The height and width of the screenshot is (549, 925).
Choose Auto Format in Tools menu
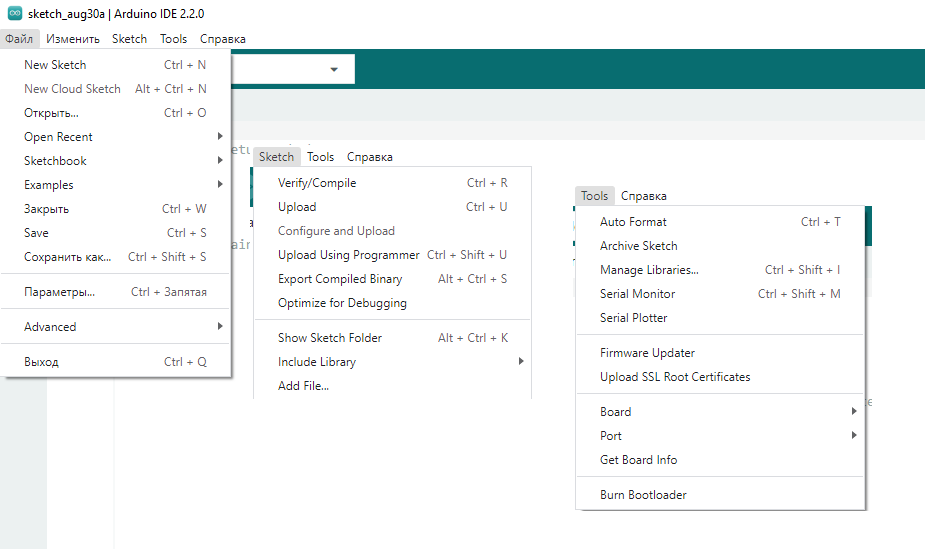click(x=720, y=222)
